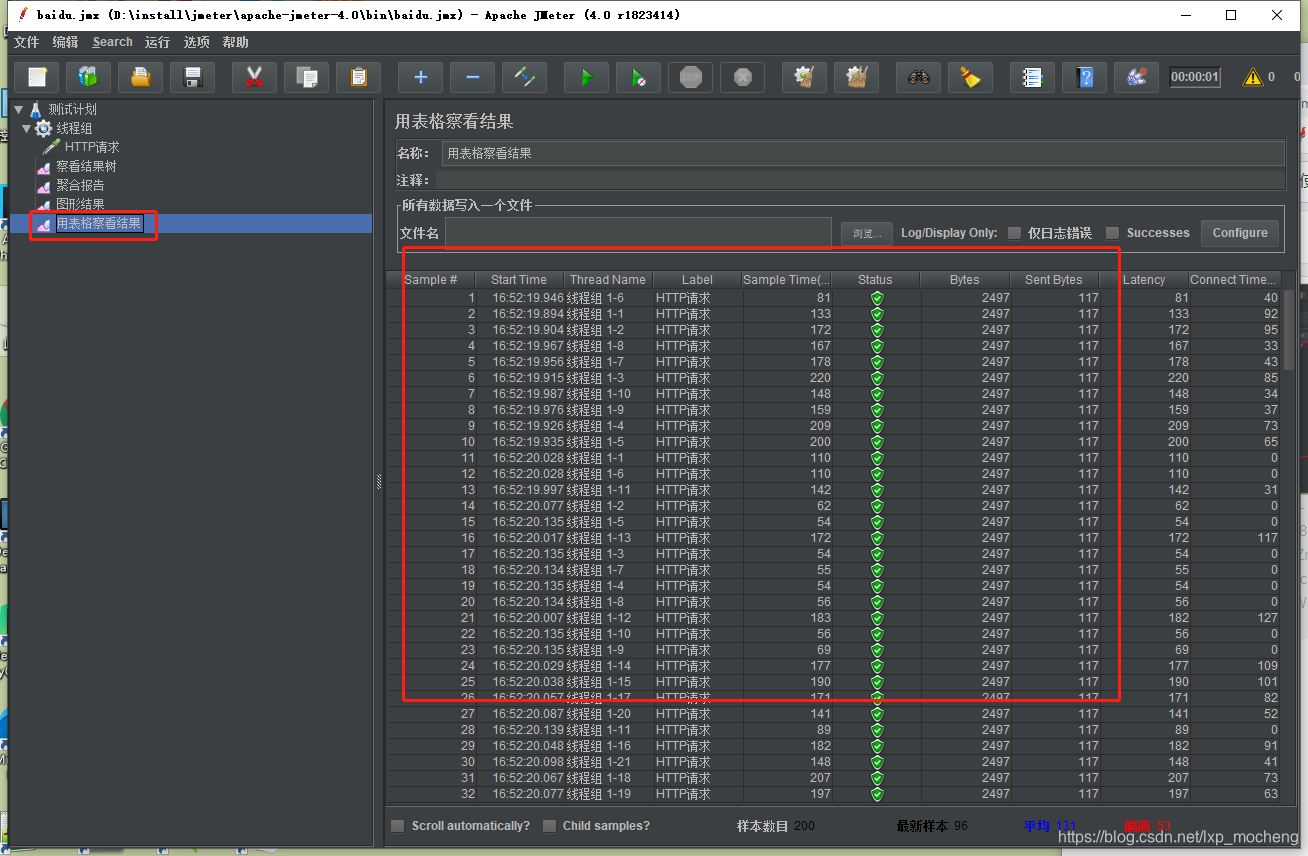Click the Open file folder icon
Viewport: 1308px width, 856px height.
(x=141, y=77)
